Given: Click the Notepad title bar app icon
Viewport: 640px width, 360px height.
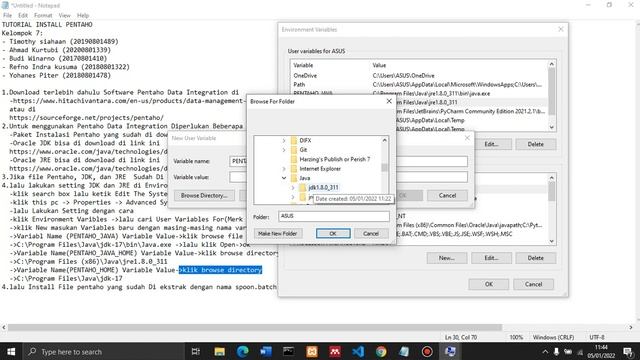Looking at the screenshot, I should coord(5,5).
